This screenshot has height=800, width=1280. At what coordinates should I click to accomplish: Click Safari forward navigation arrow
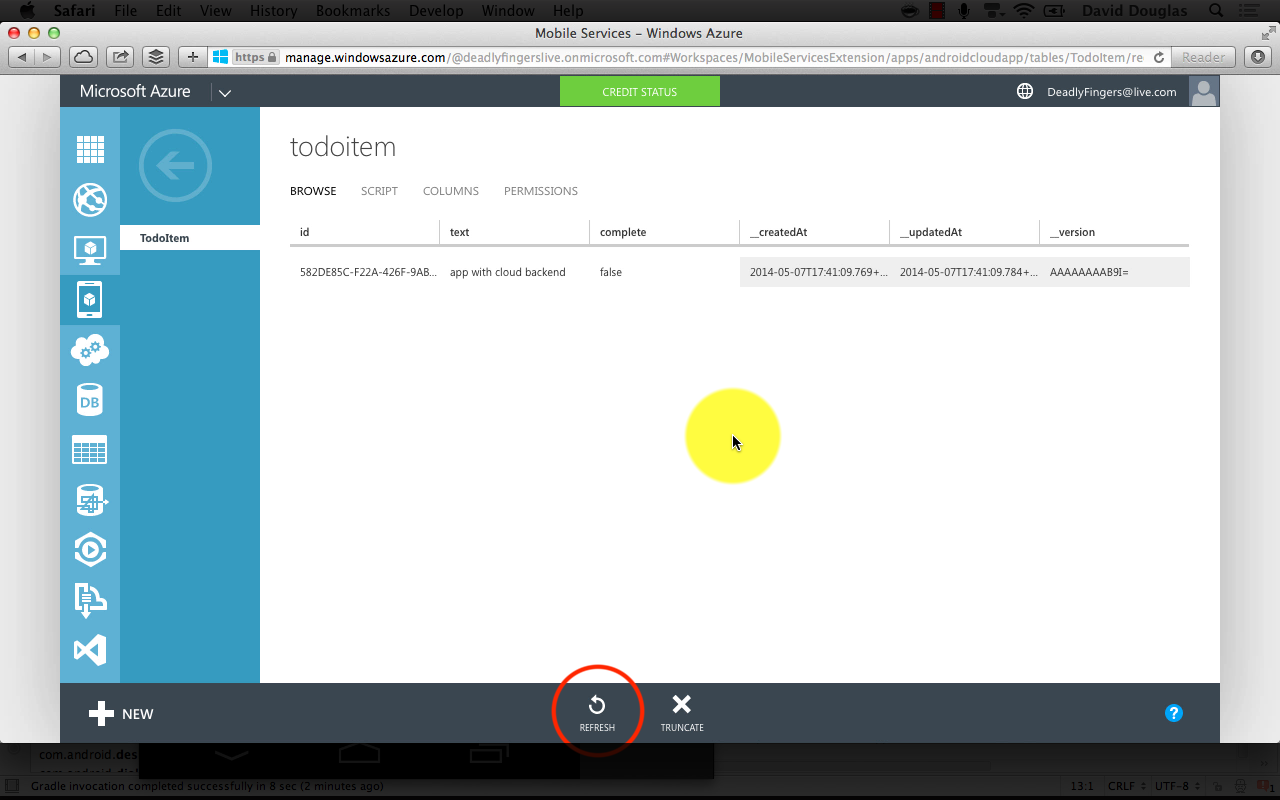[x=48, y=57]
